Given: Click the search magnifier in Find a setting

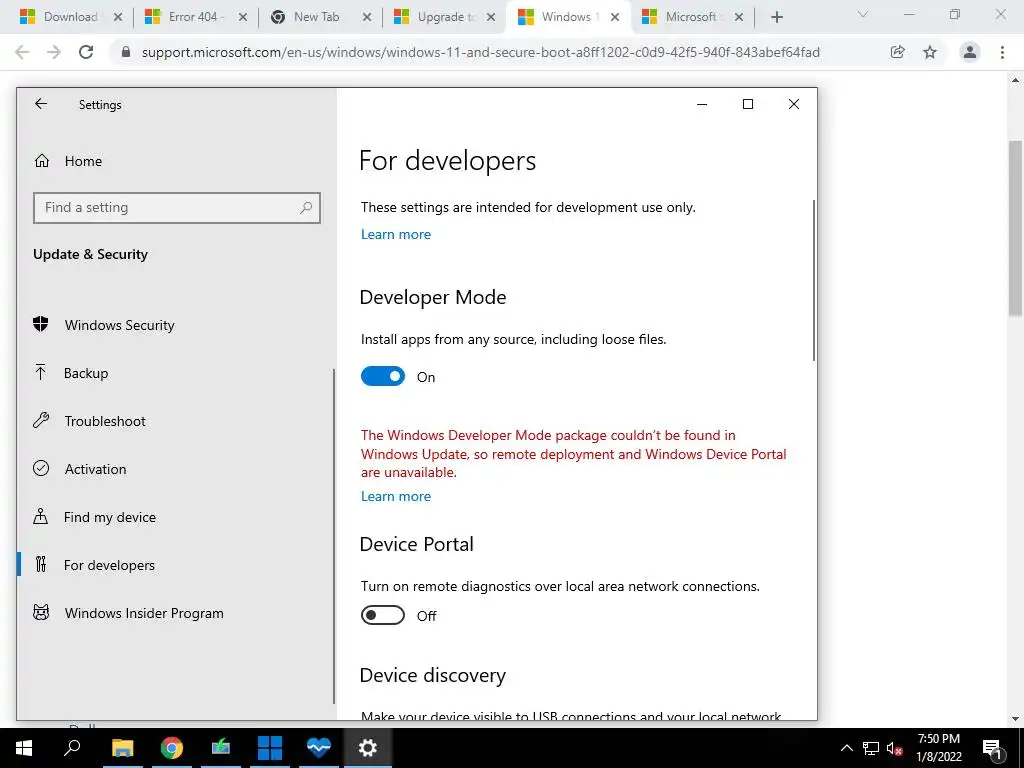Looking at the screenshot, I should pos(306,208).
